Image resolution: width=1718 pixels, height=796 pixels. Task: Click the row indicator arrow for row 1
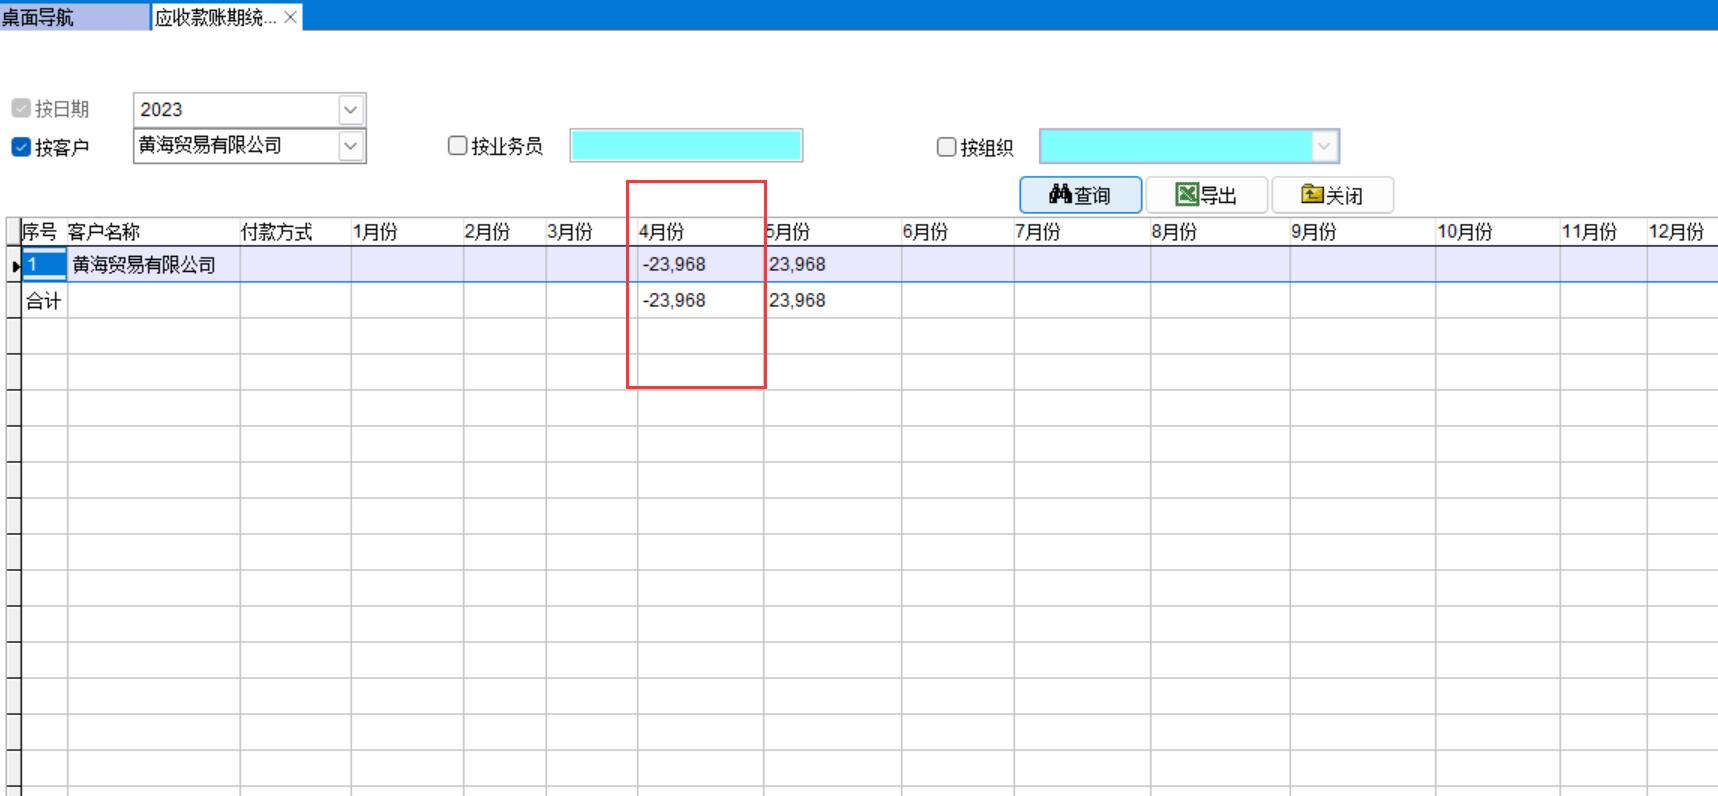15,266
